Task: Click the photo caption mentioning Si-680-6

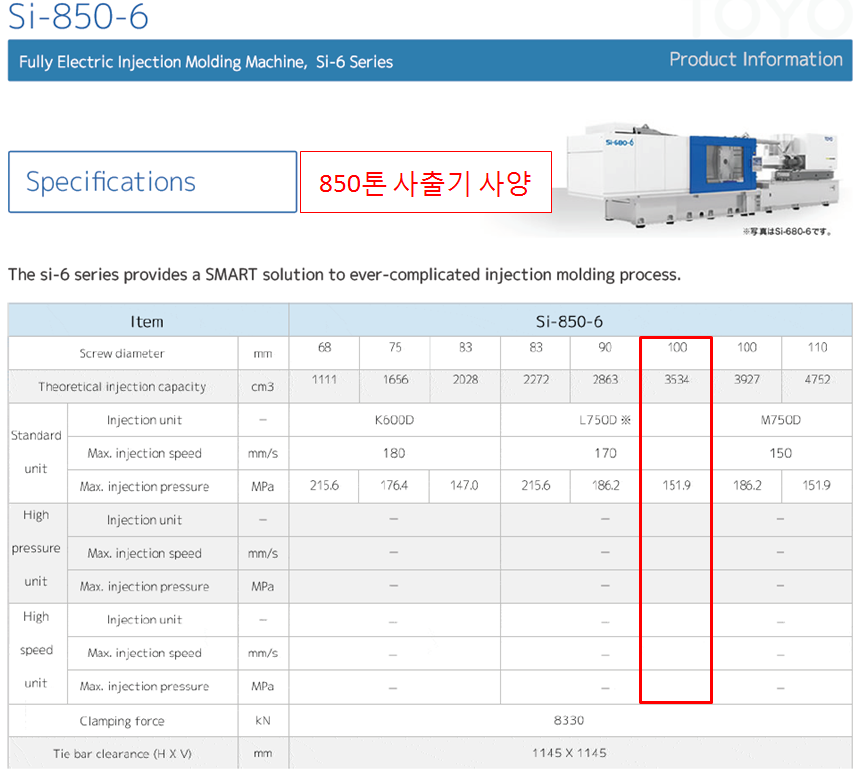Action: [x=787, y=232]
